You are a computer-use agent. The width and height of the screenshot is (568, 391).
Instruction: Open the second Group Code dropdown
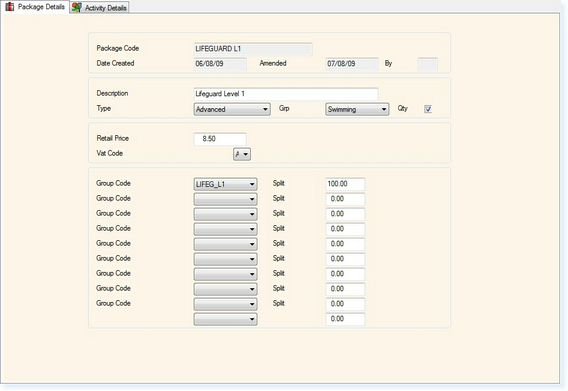(x=226, y=199)
